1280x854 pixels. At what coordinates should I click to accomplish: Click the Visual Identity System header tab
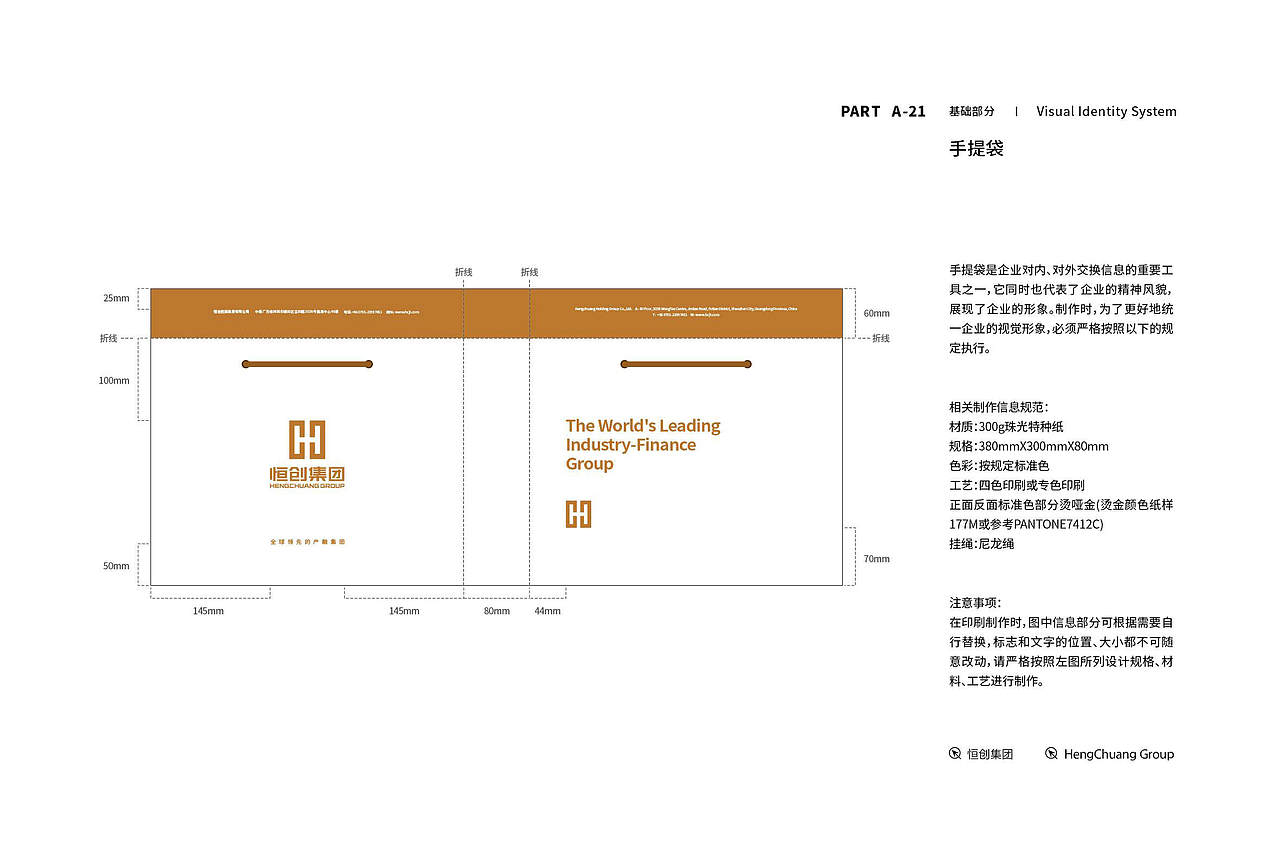[1106, 112]
